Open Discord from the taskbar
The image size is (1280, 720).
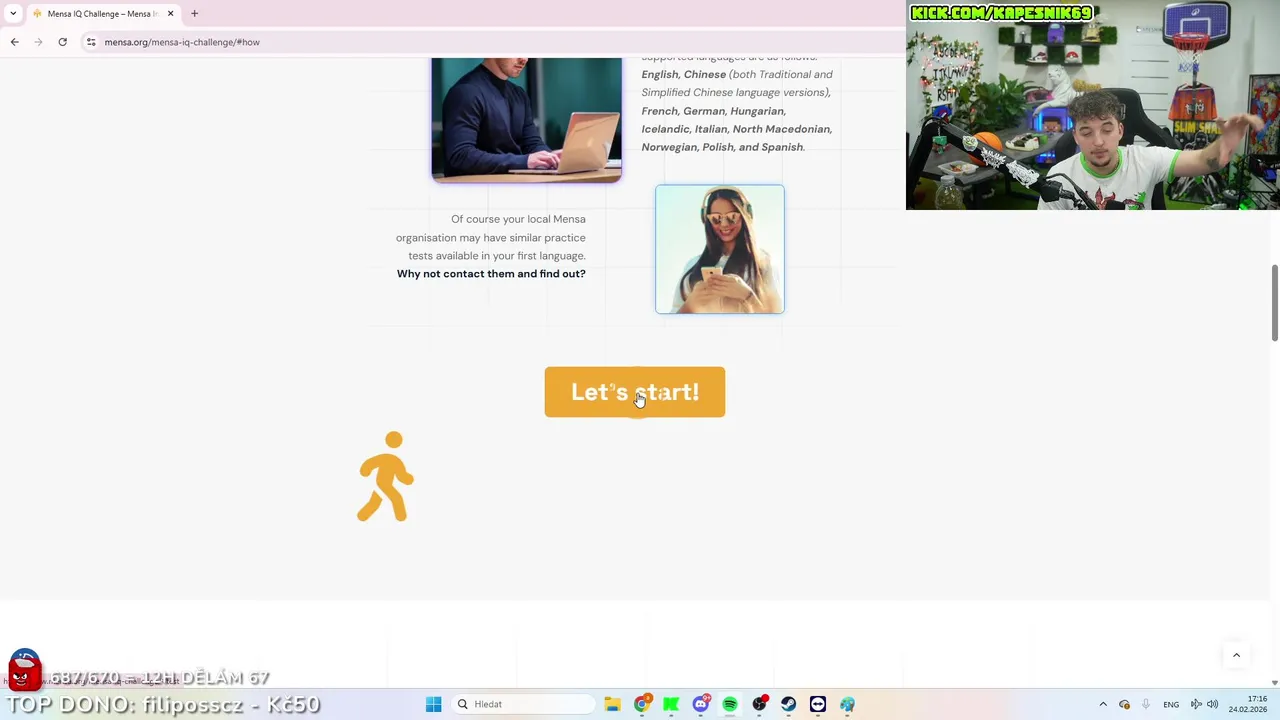[x=701, y=704]
